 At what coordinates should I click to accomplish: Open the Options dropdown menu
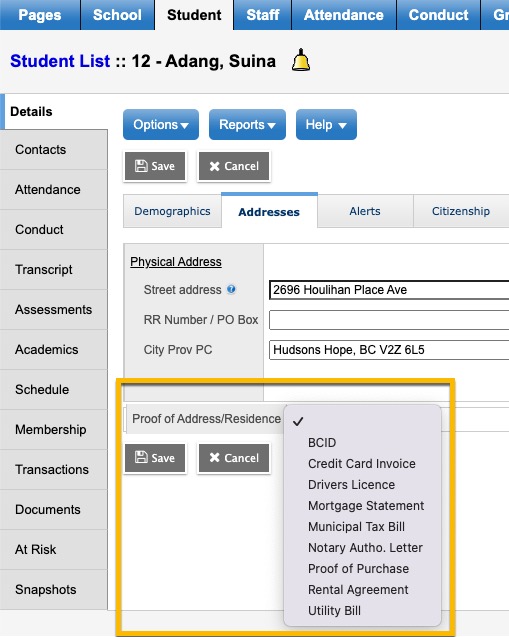point(161,124)
